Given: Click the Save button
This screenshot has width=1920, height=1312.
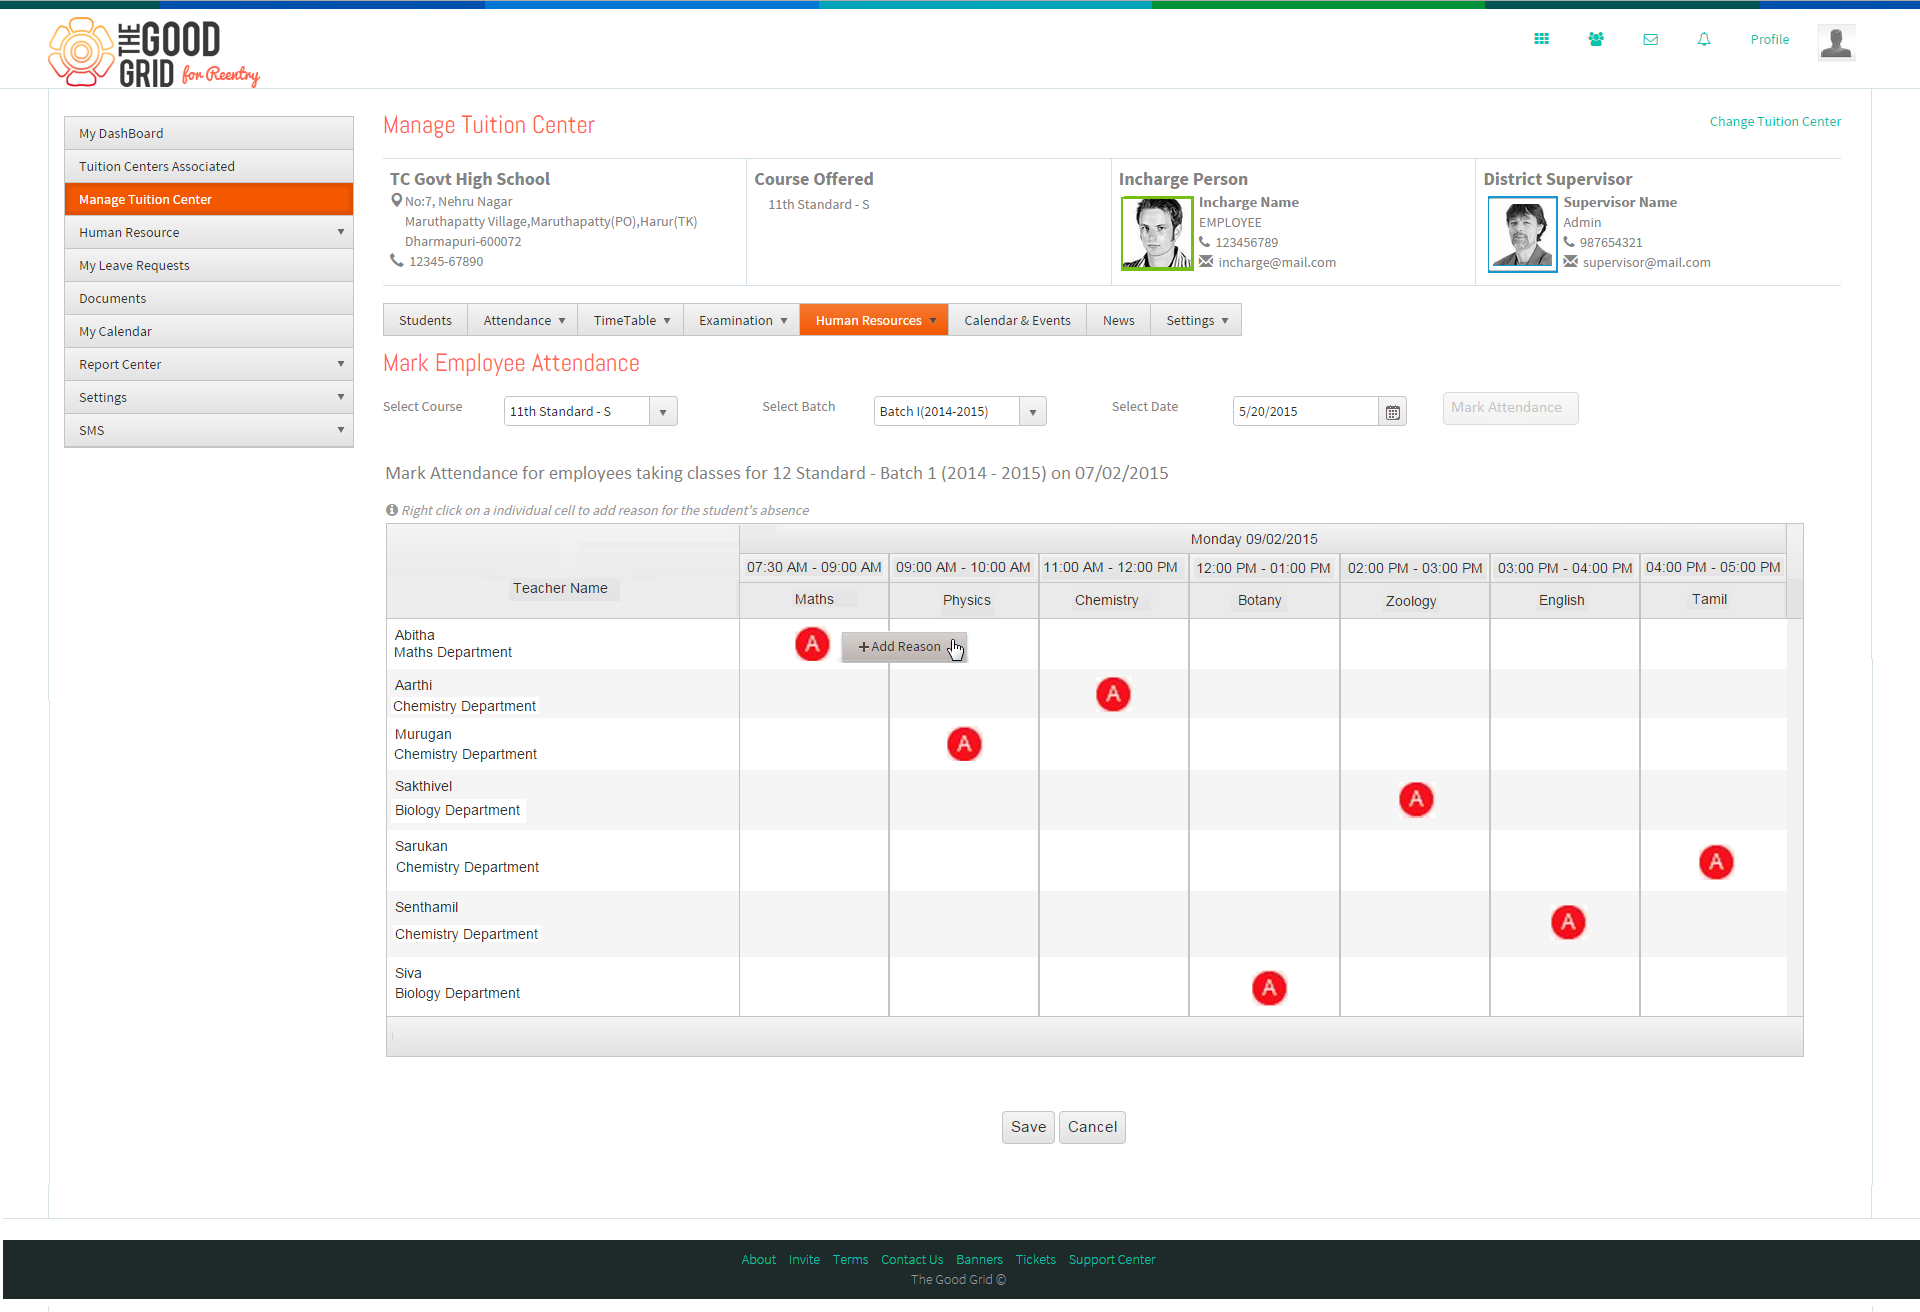Looking at the screenshot, I should coord(1028,1127).
